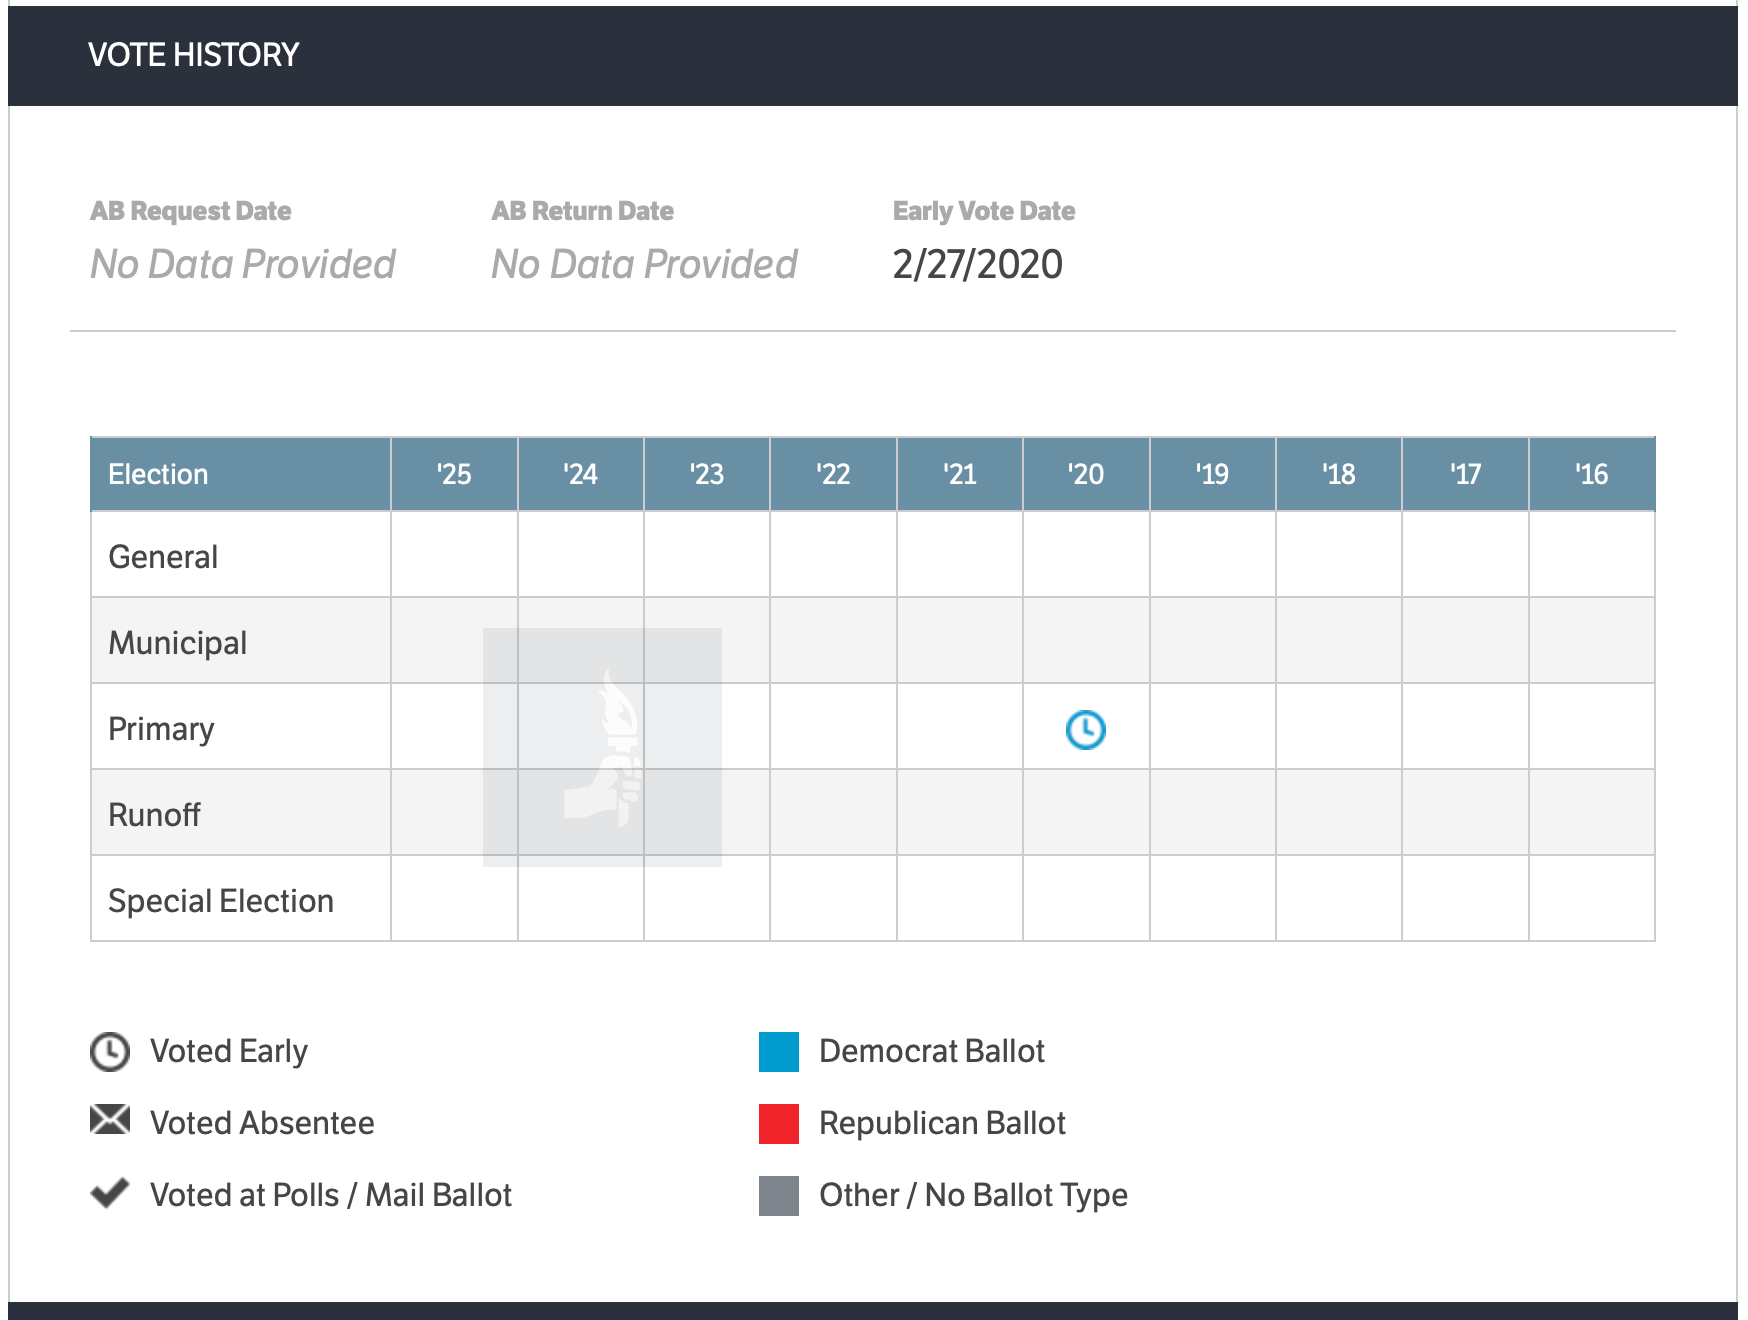
Task: Click the General row label
Action: point(163,557)
